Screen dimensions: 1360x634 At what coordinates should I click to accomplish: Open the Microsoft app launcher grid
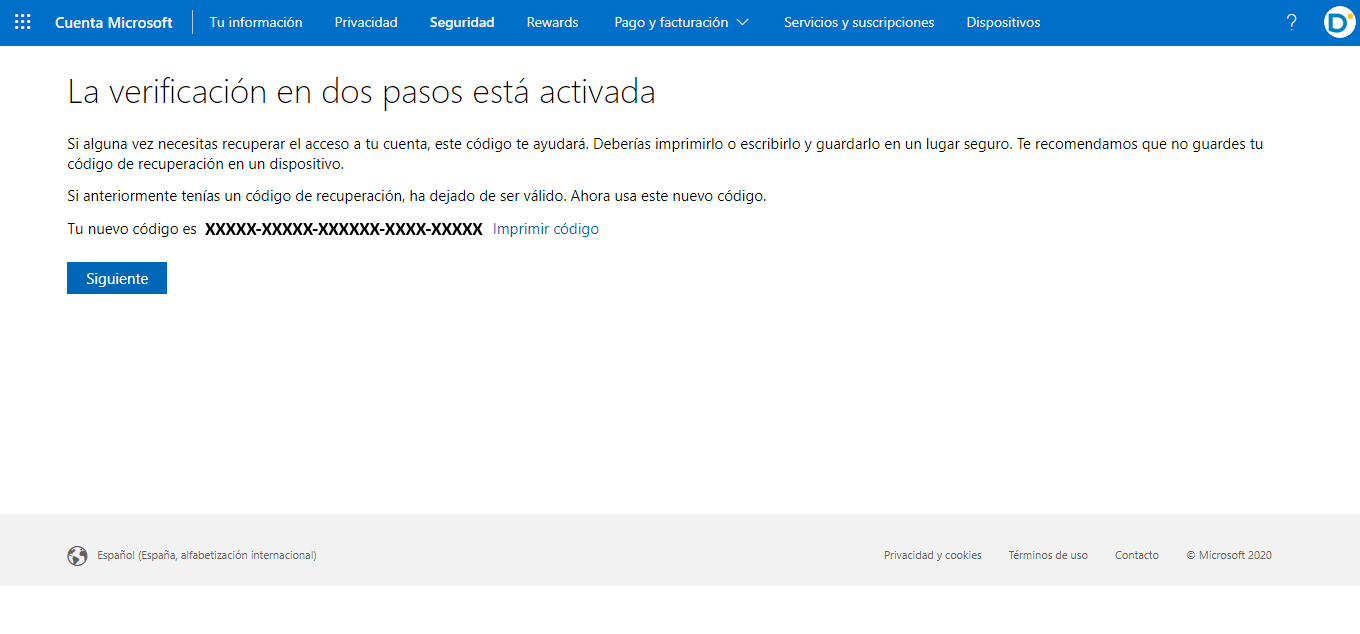point(22,22)
